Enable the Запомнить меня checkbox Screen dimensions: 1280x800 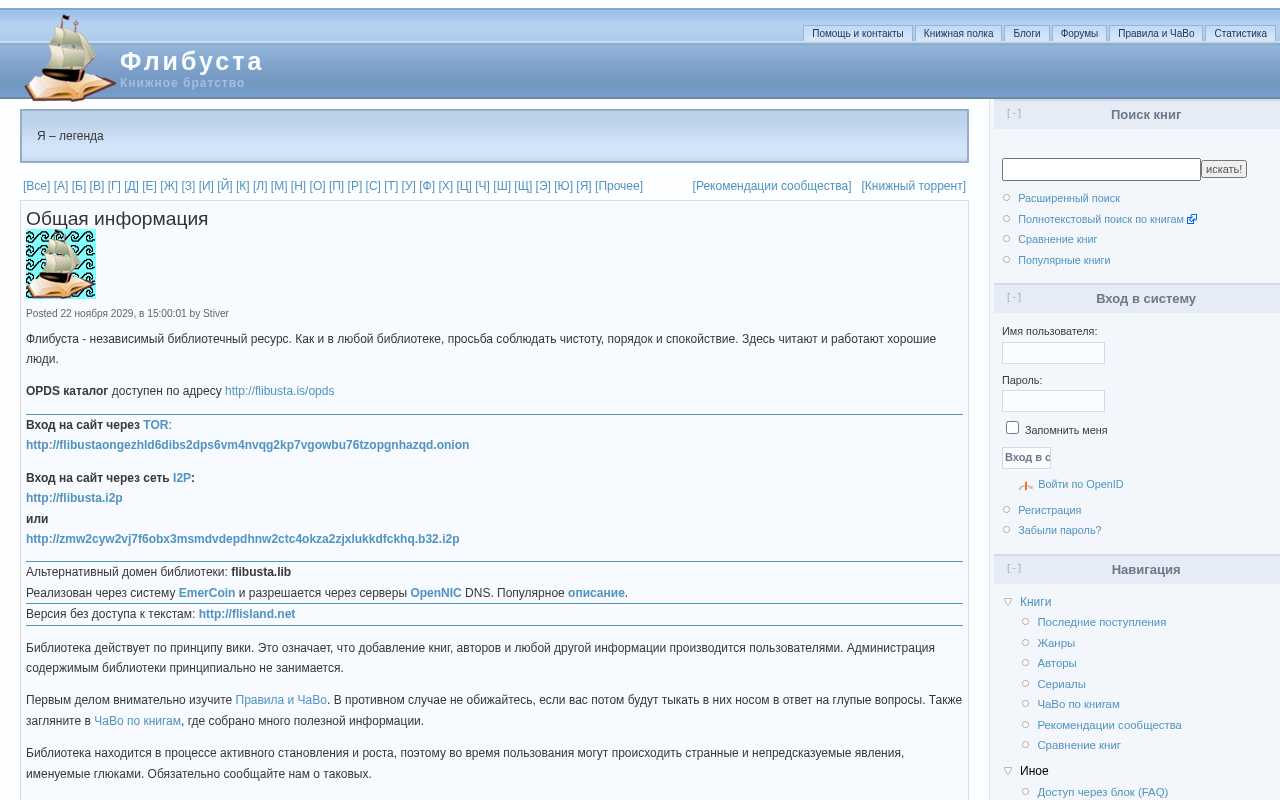[1012, 428]
